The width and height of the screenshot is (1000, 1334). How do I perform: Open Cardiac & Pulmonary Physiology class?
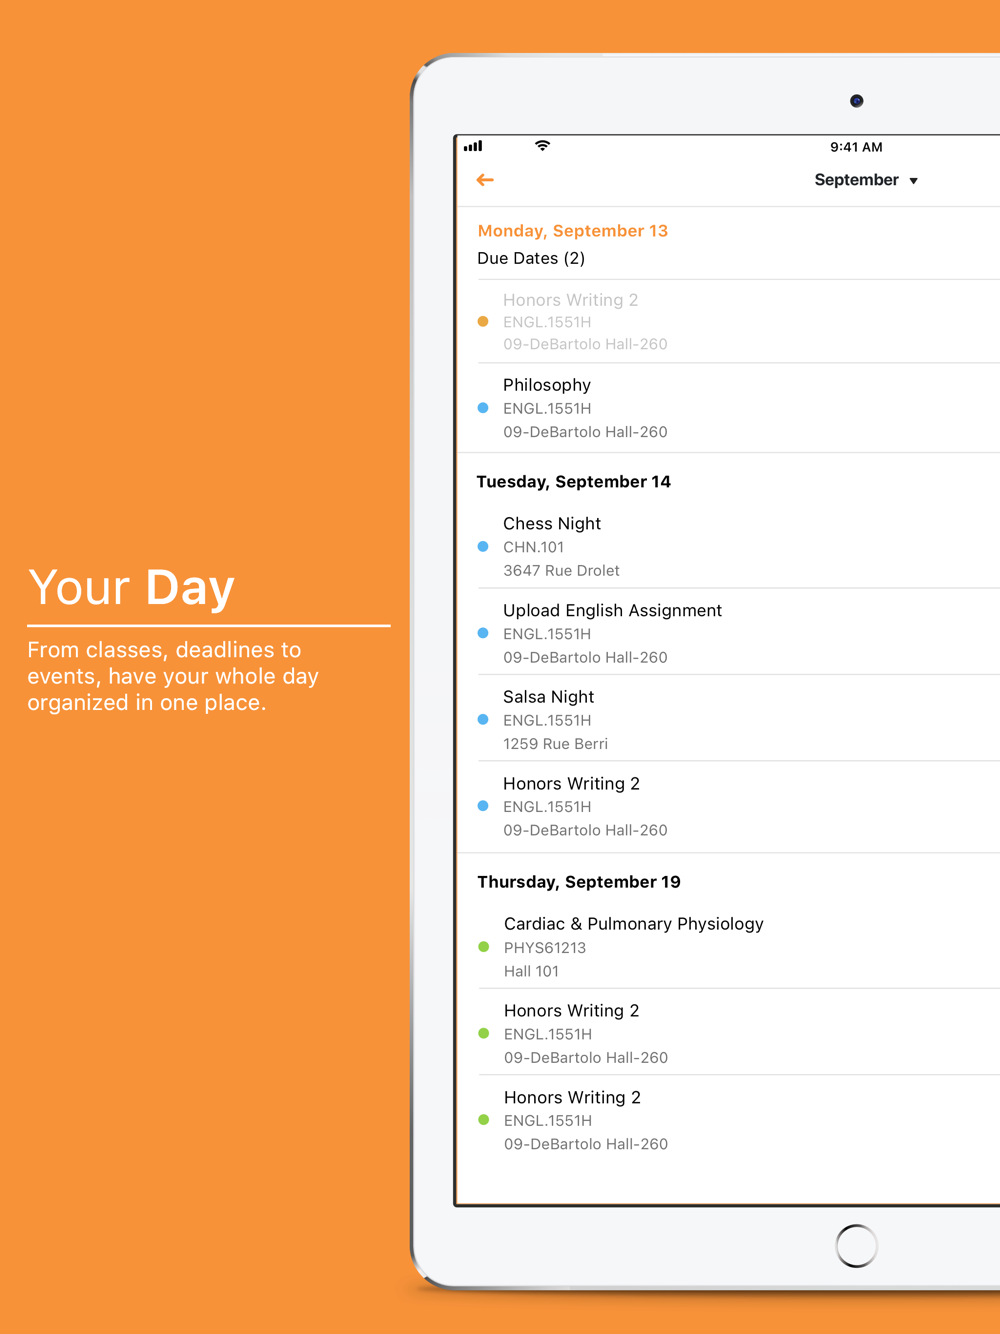[x=633, y=924]
